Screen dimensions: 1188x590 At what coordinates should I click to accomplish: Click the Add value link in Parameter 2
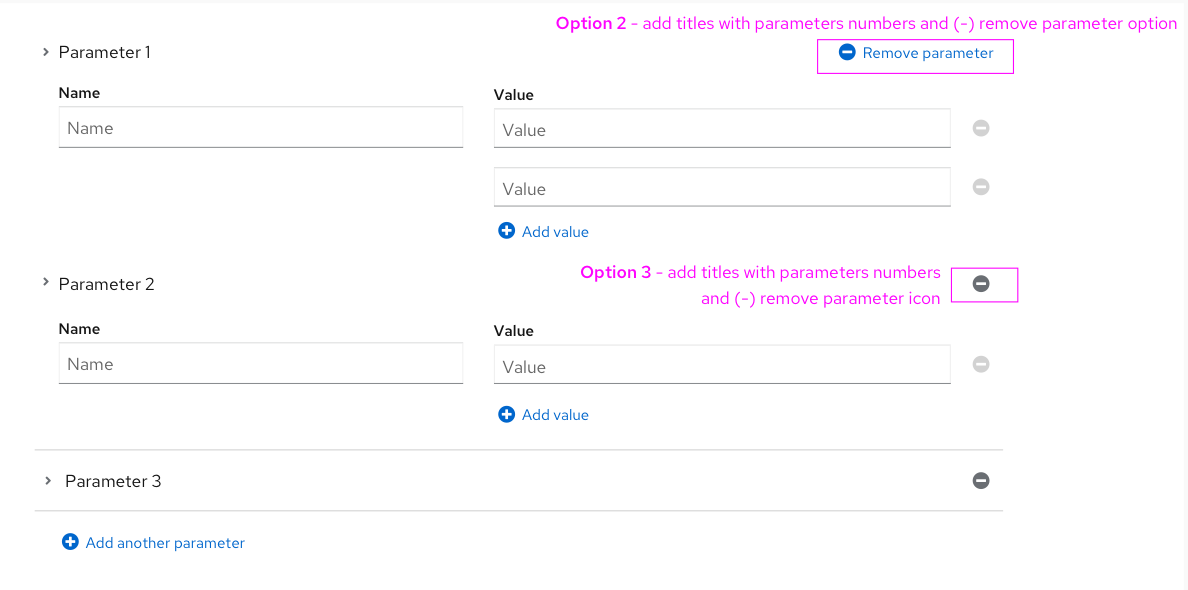click(555, 415)
